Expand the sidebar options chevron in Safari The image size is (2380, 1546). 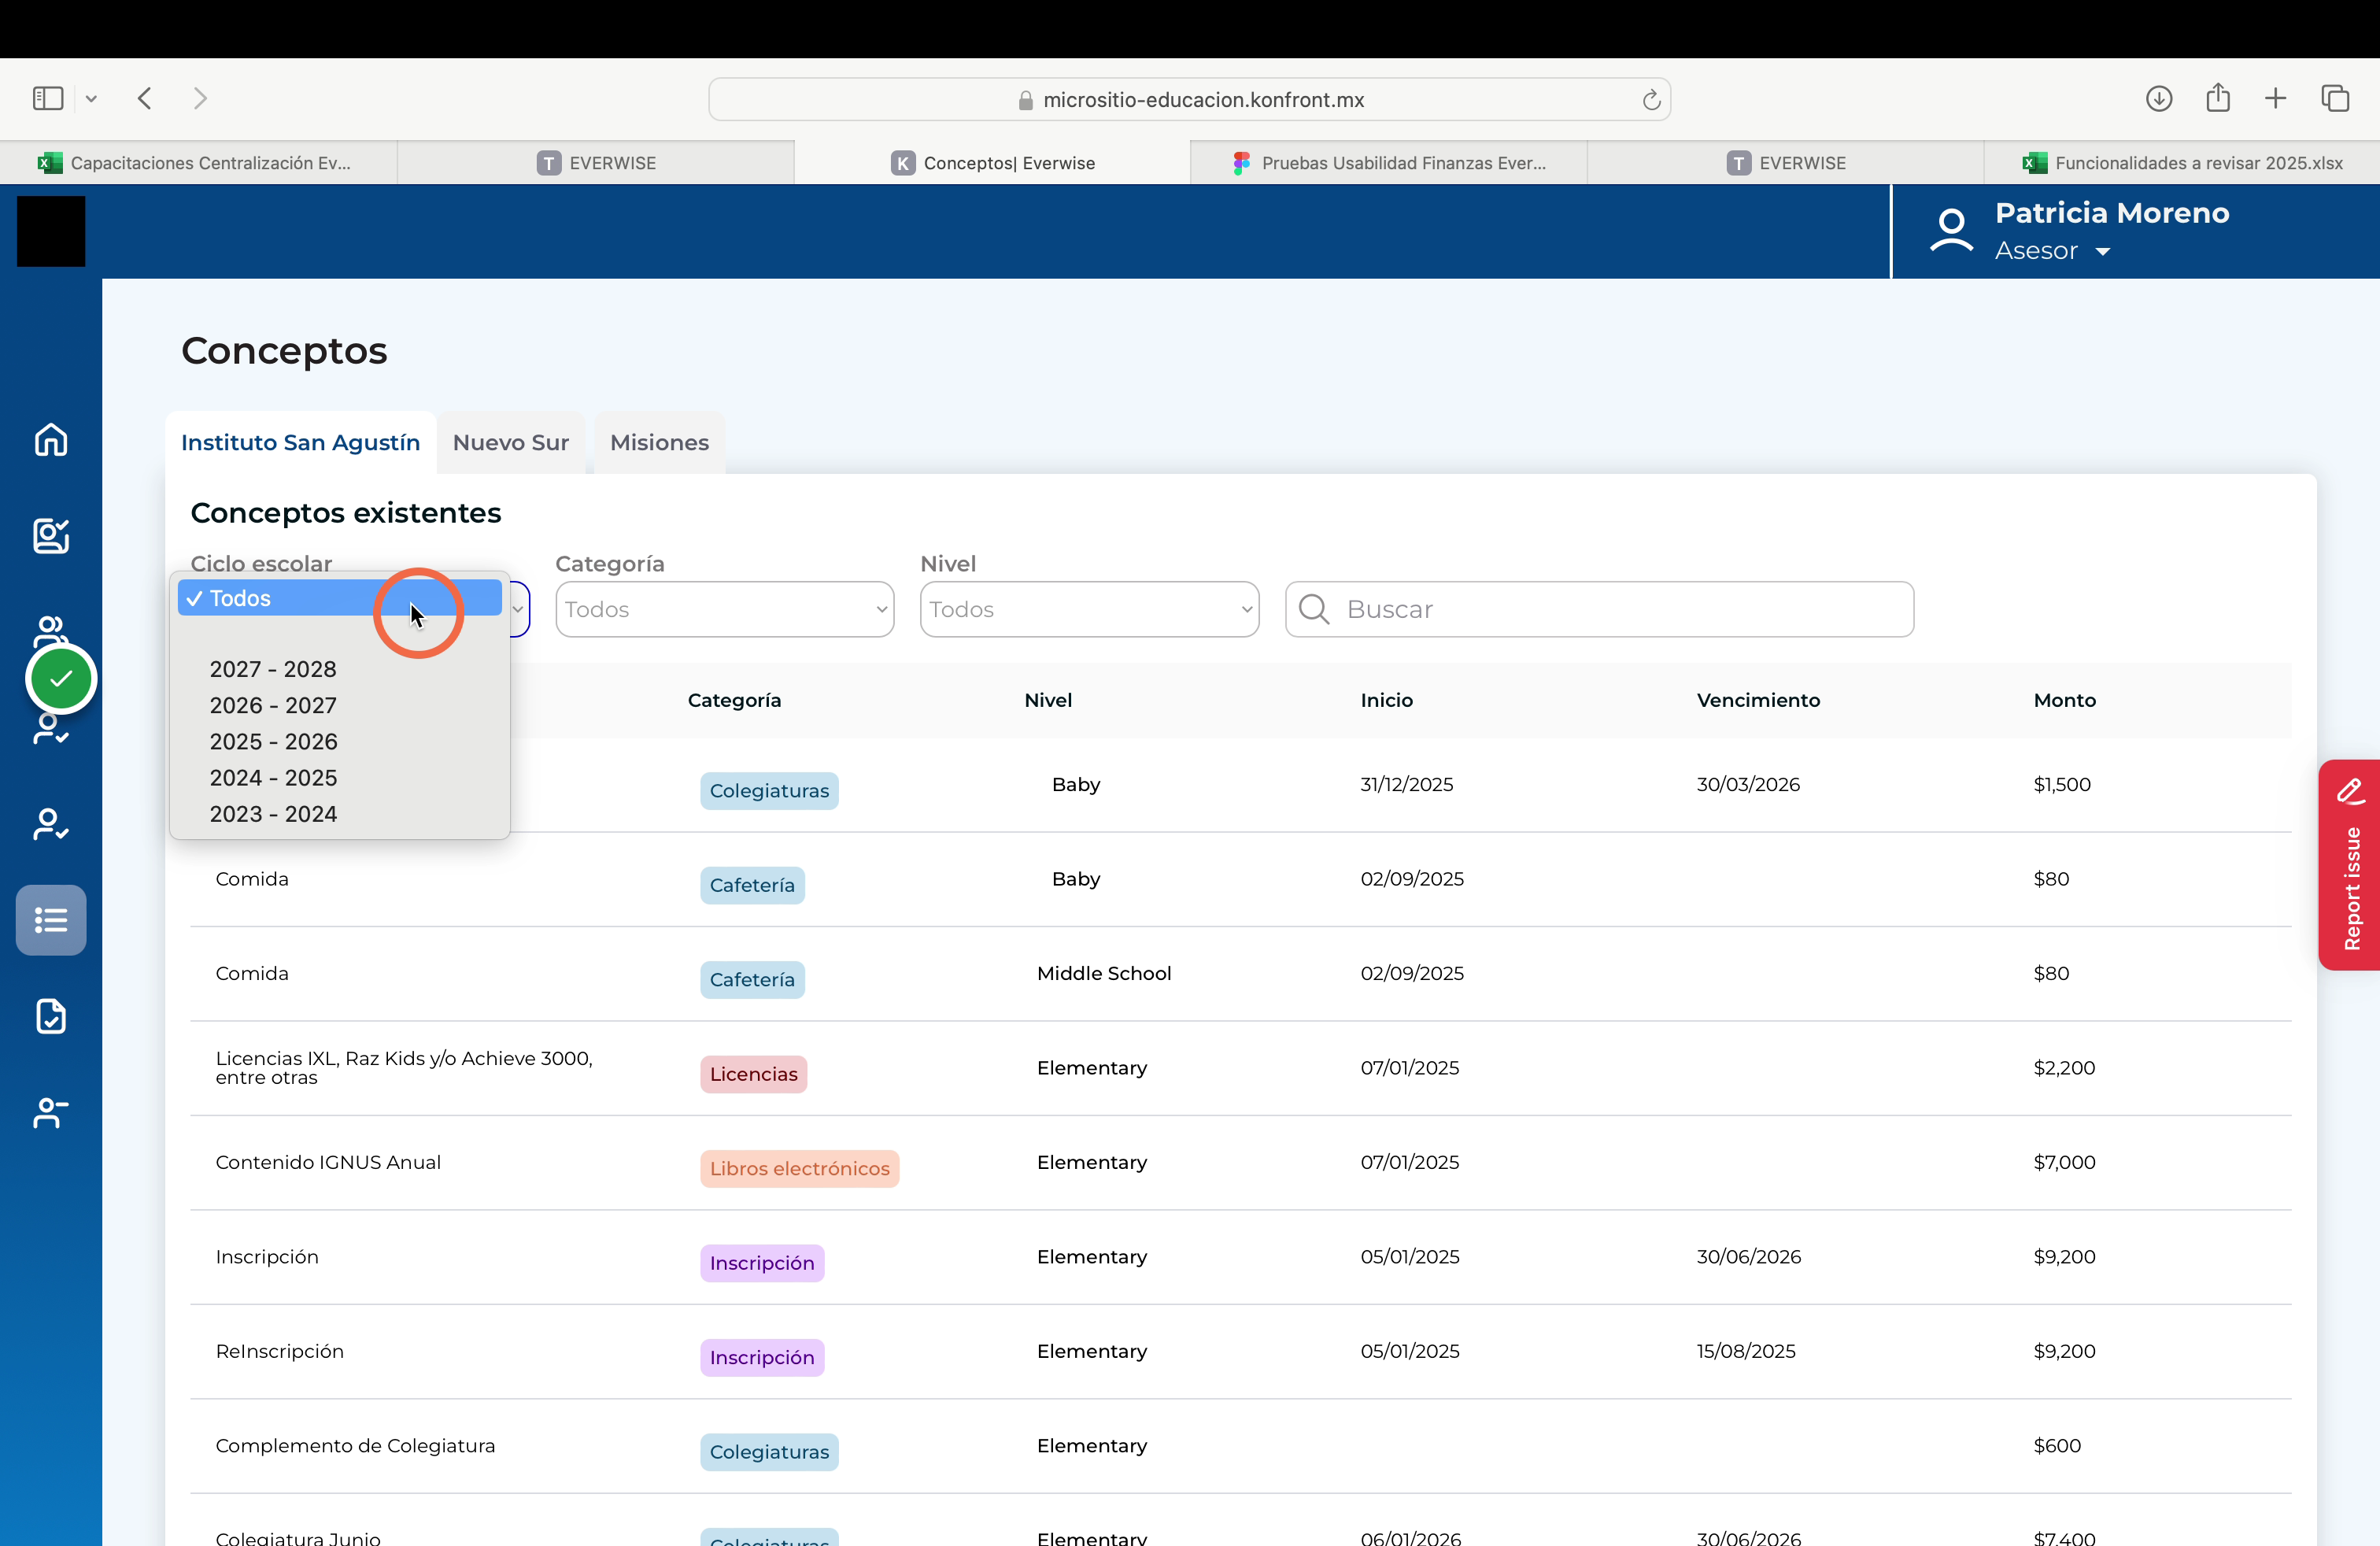91,98
